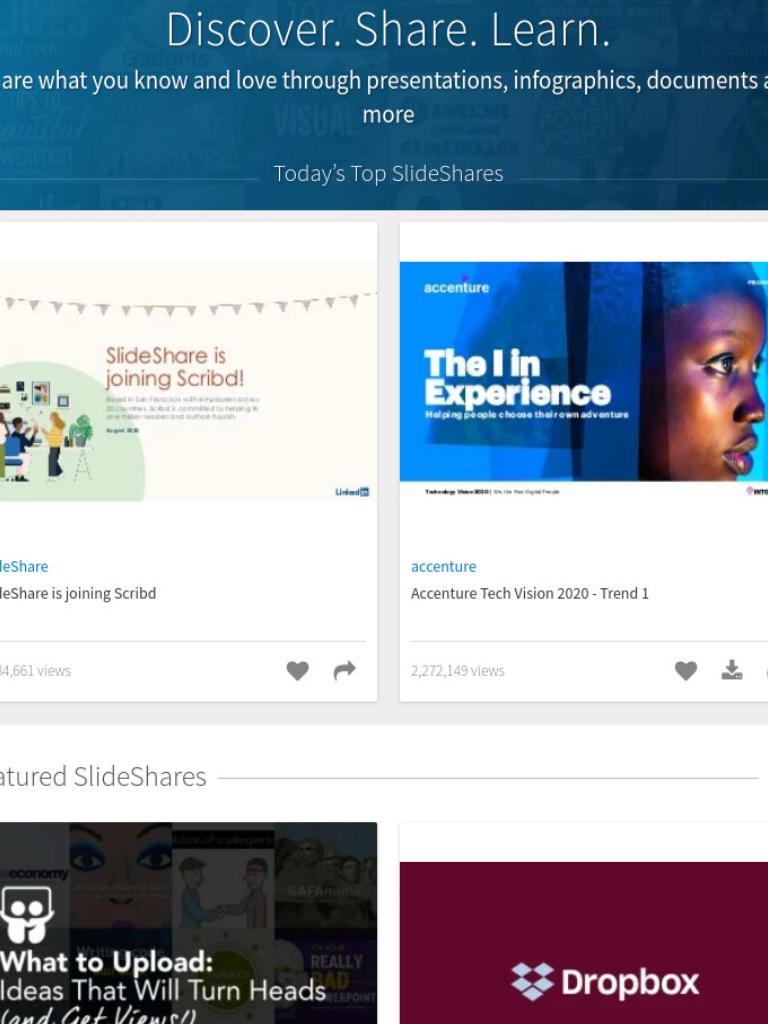
Task: Click the Dropbox logo icon
Action: click(x=532, y=981)
